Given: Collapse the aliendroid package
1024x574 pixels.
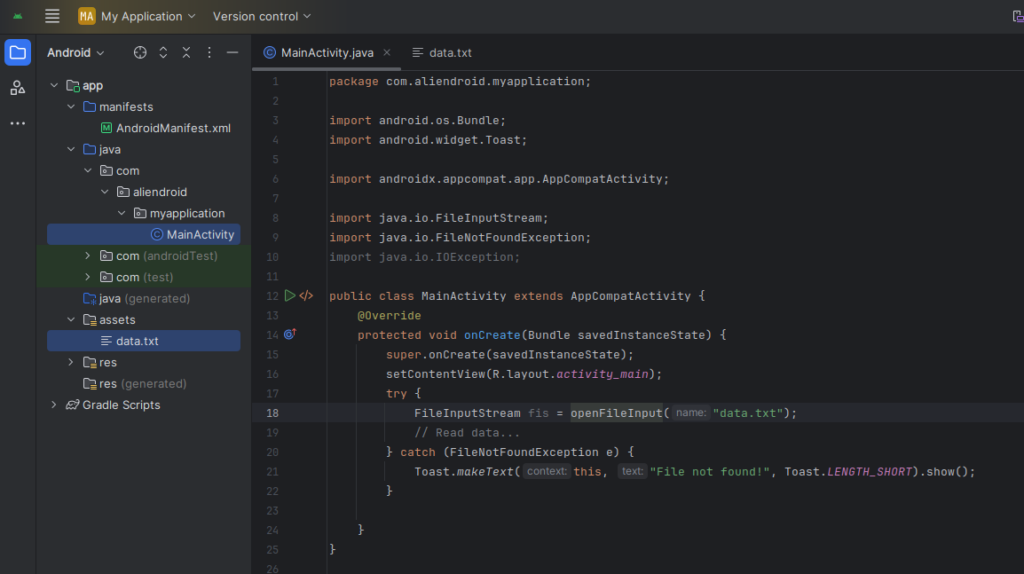Looking at the screenshot, I should coord(105,192).
